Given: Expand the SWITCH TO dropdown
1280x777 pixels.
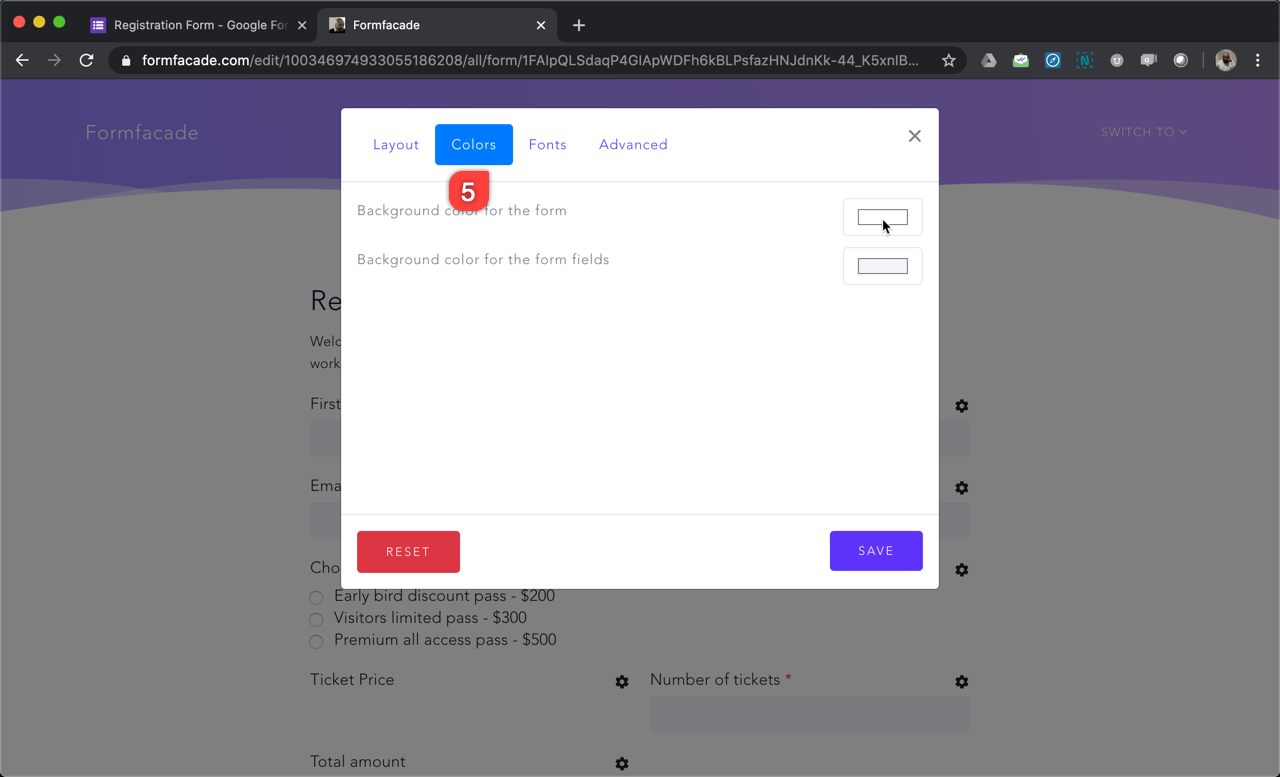Looking at the screenshot, I should [1143, 132].
